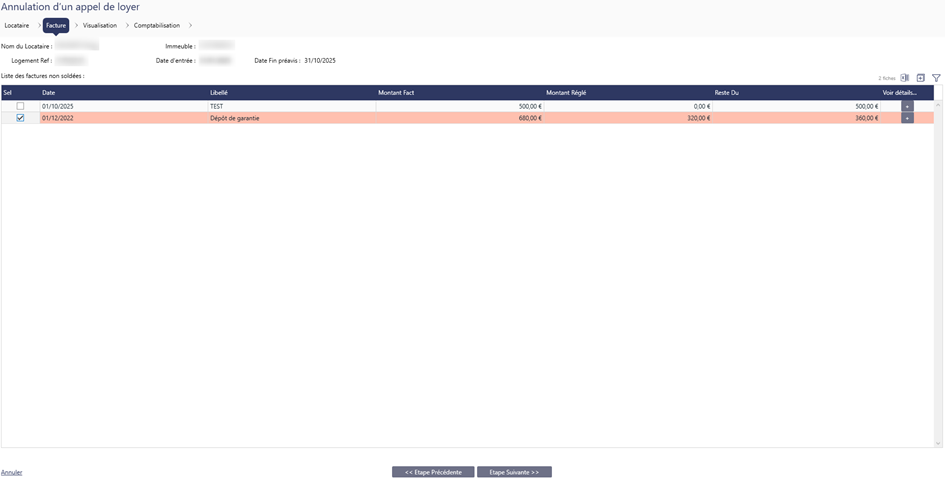This screenshot has width=945, height=480.
Task: Sort by the Libellé column header
Action: (x=219, y=92)
